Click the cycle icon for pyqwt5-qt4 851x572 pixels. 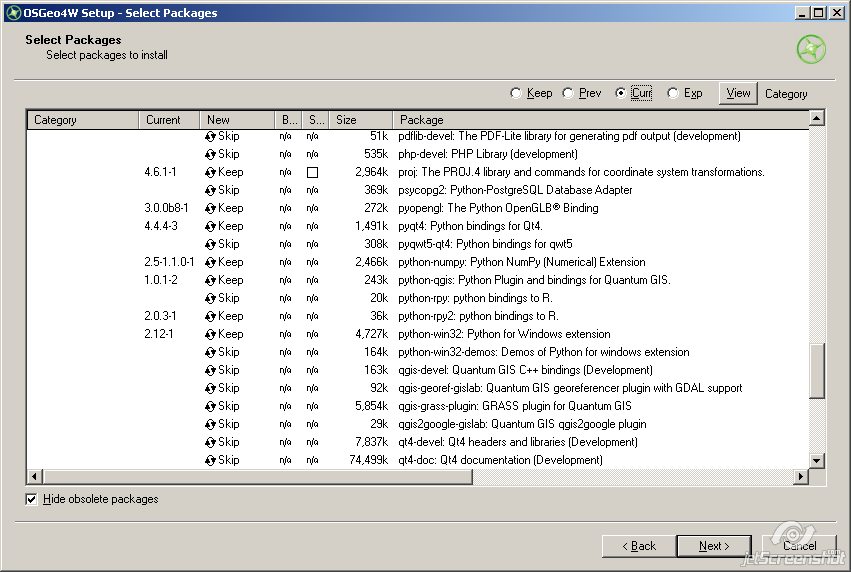pyautogui.click(x=211, y=244)
